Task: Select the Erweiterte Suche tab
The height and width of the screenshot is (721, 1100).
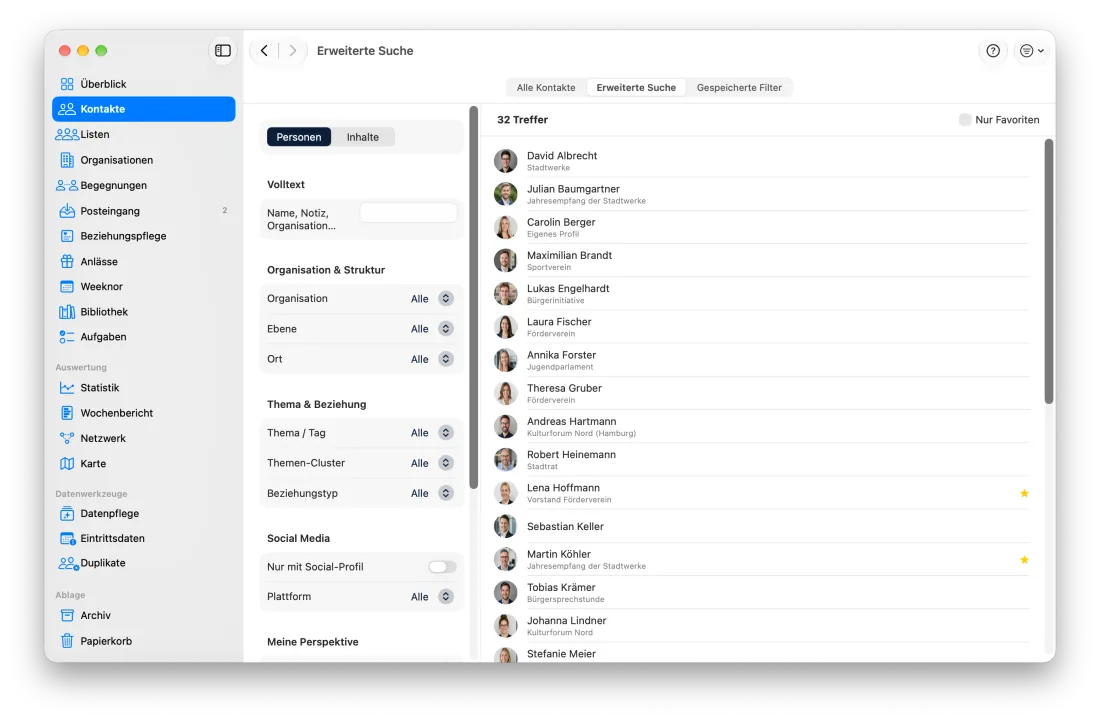Action: coord(636,88)
